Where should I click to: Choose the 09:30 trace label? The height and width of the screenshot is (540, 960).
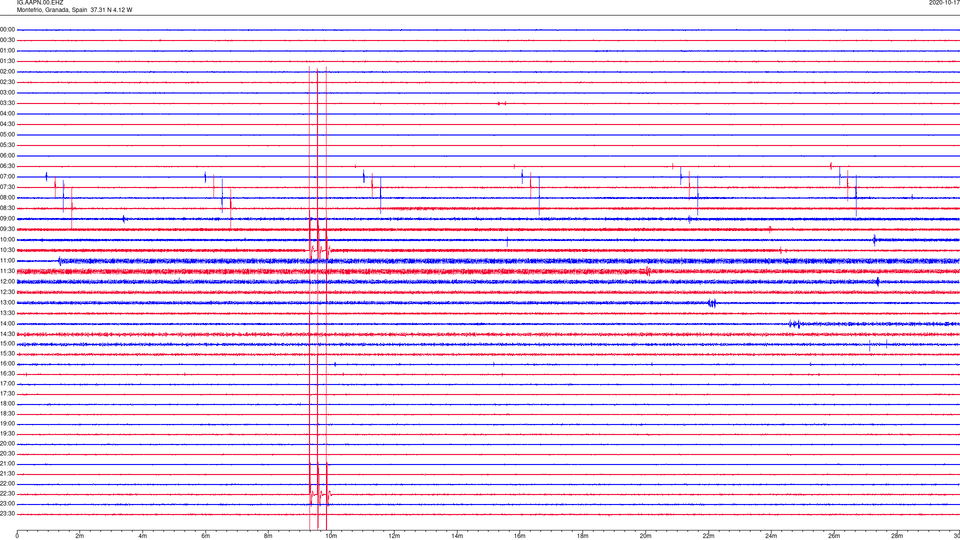(7, 229)
